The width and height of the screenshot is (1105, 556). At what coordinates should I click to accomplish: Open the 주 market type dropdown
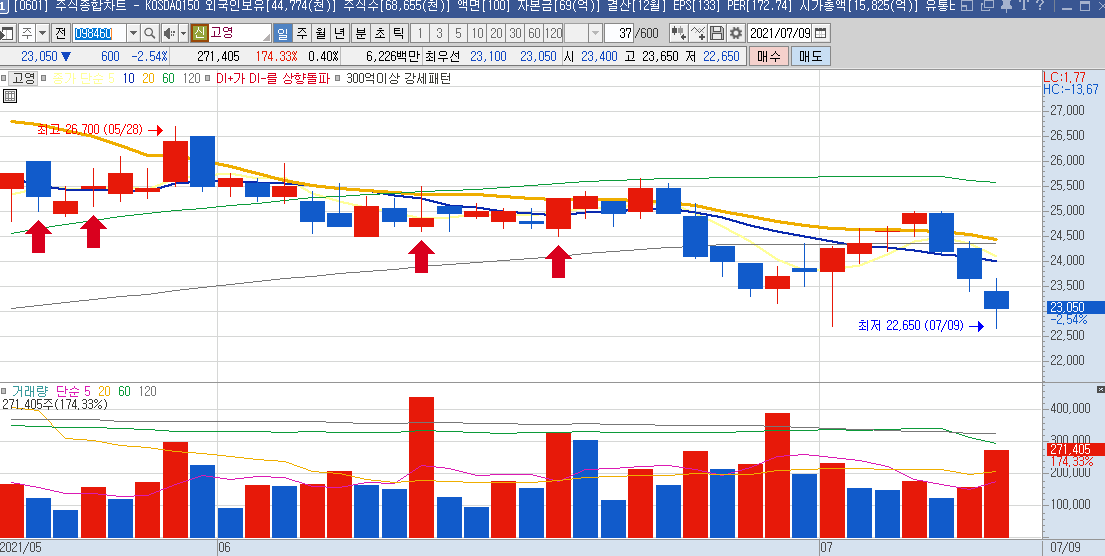click(42, 33)
